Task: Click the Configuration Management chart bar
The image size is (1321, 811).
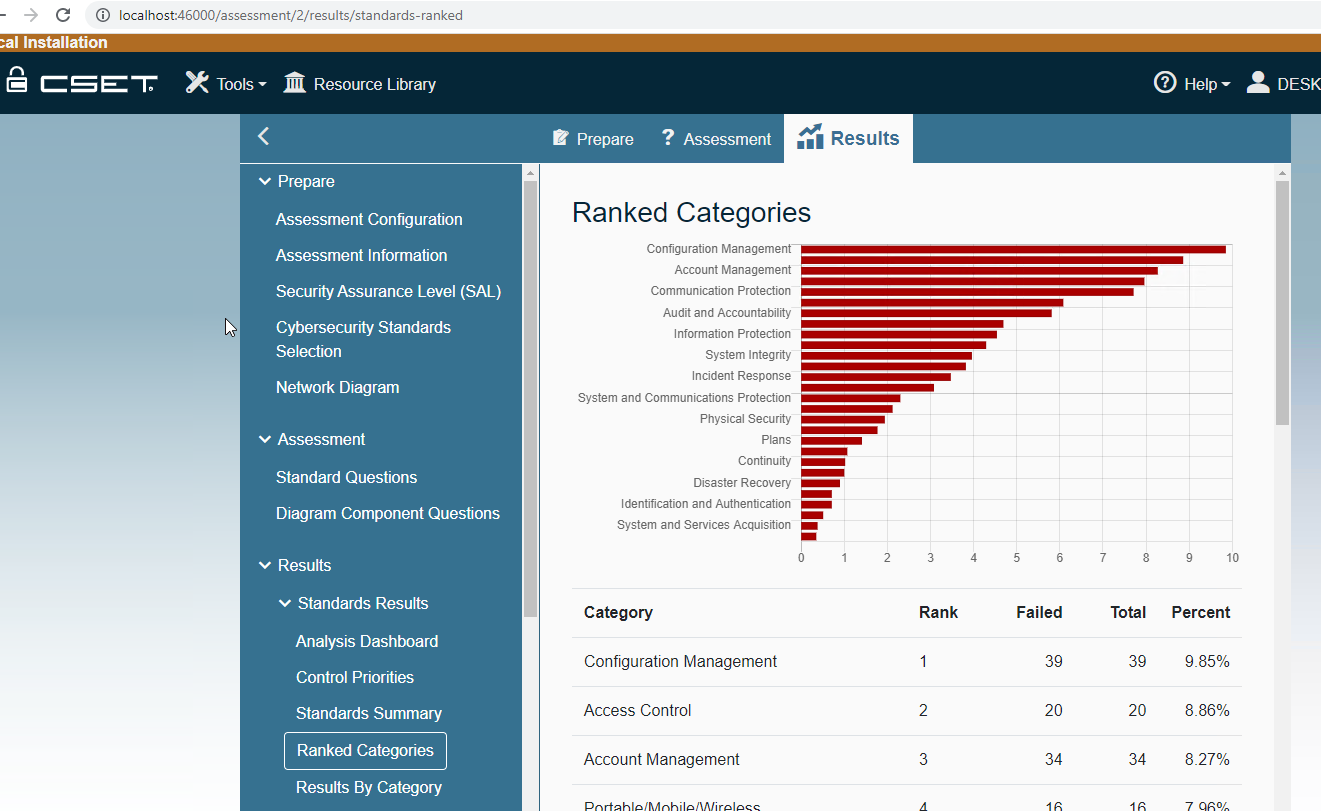Action: click(1012, 249)
